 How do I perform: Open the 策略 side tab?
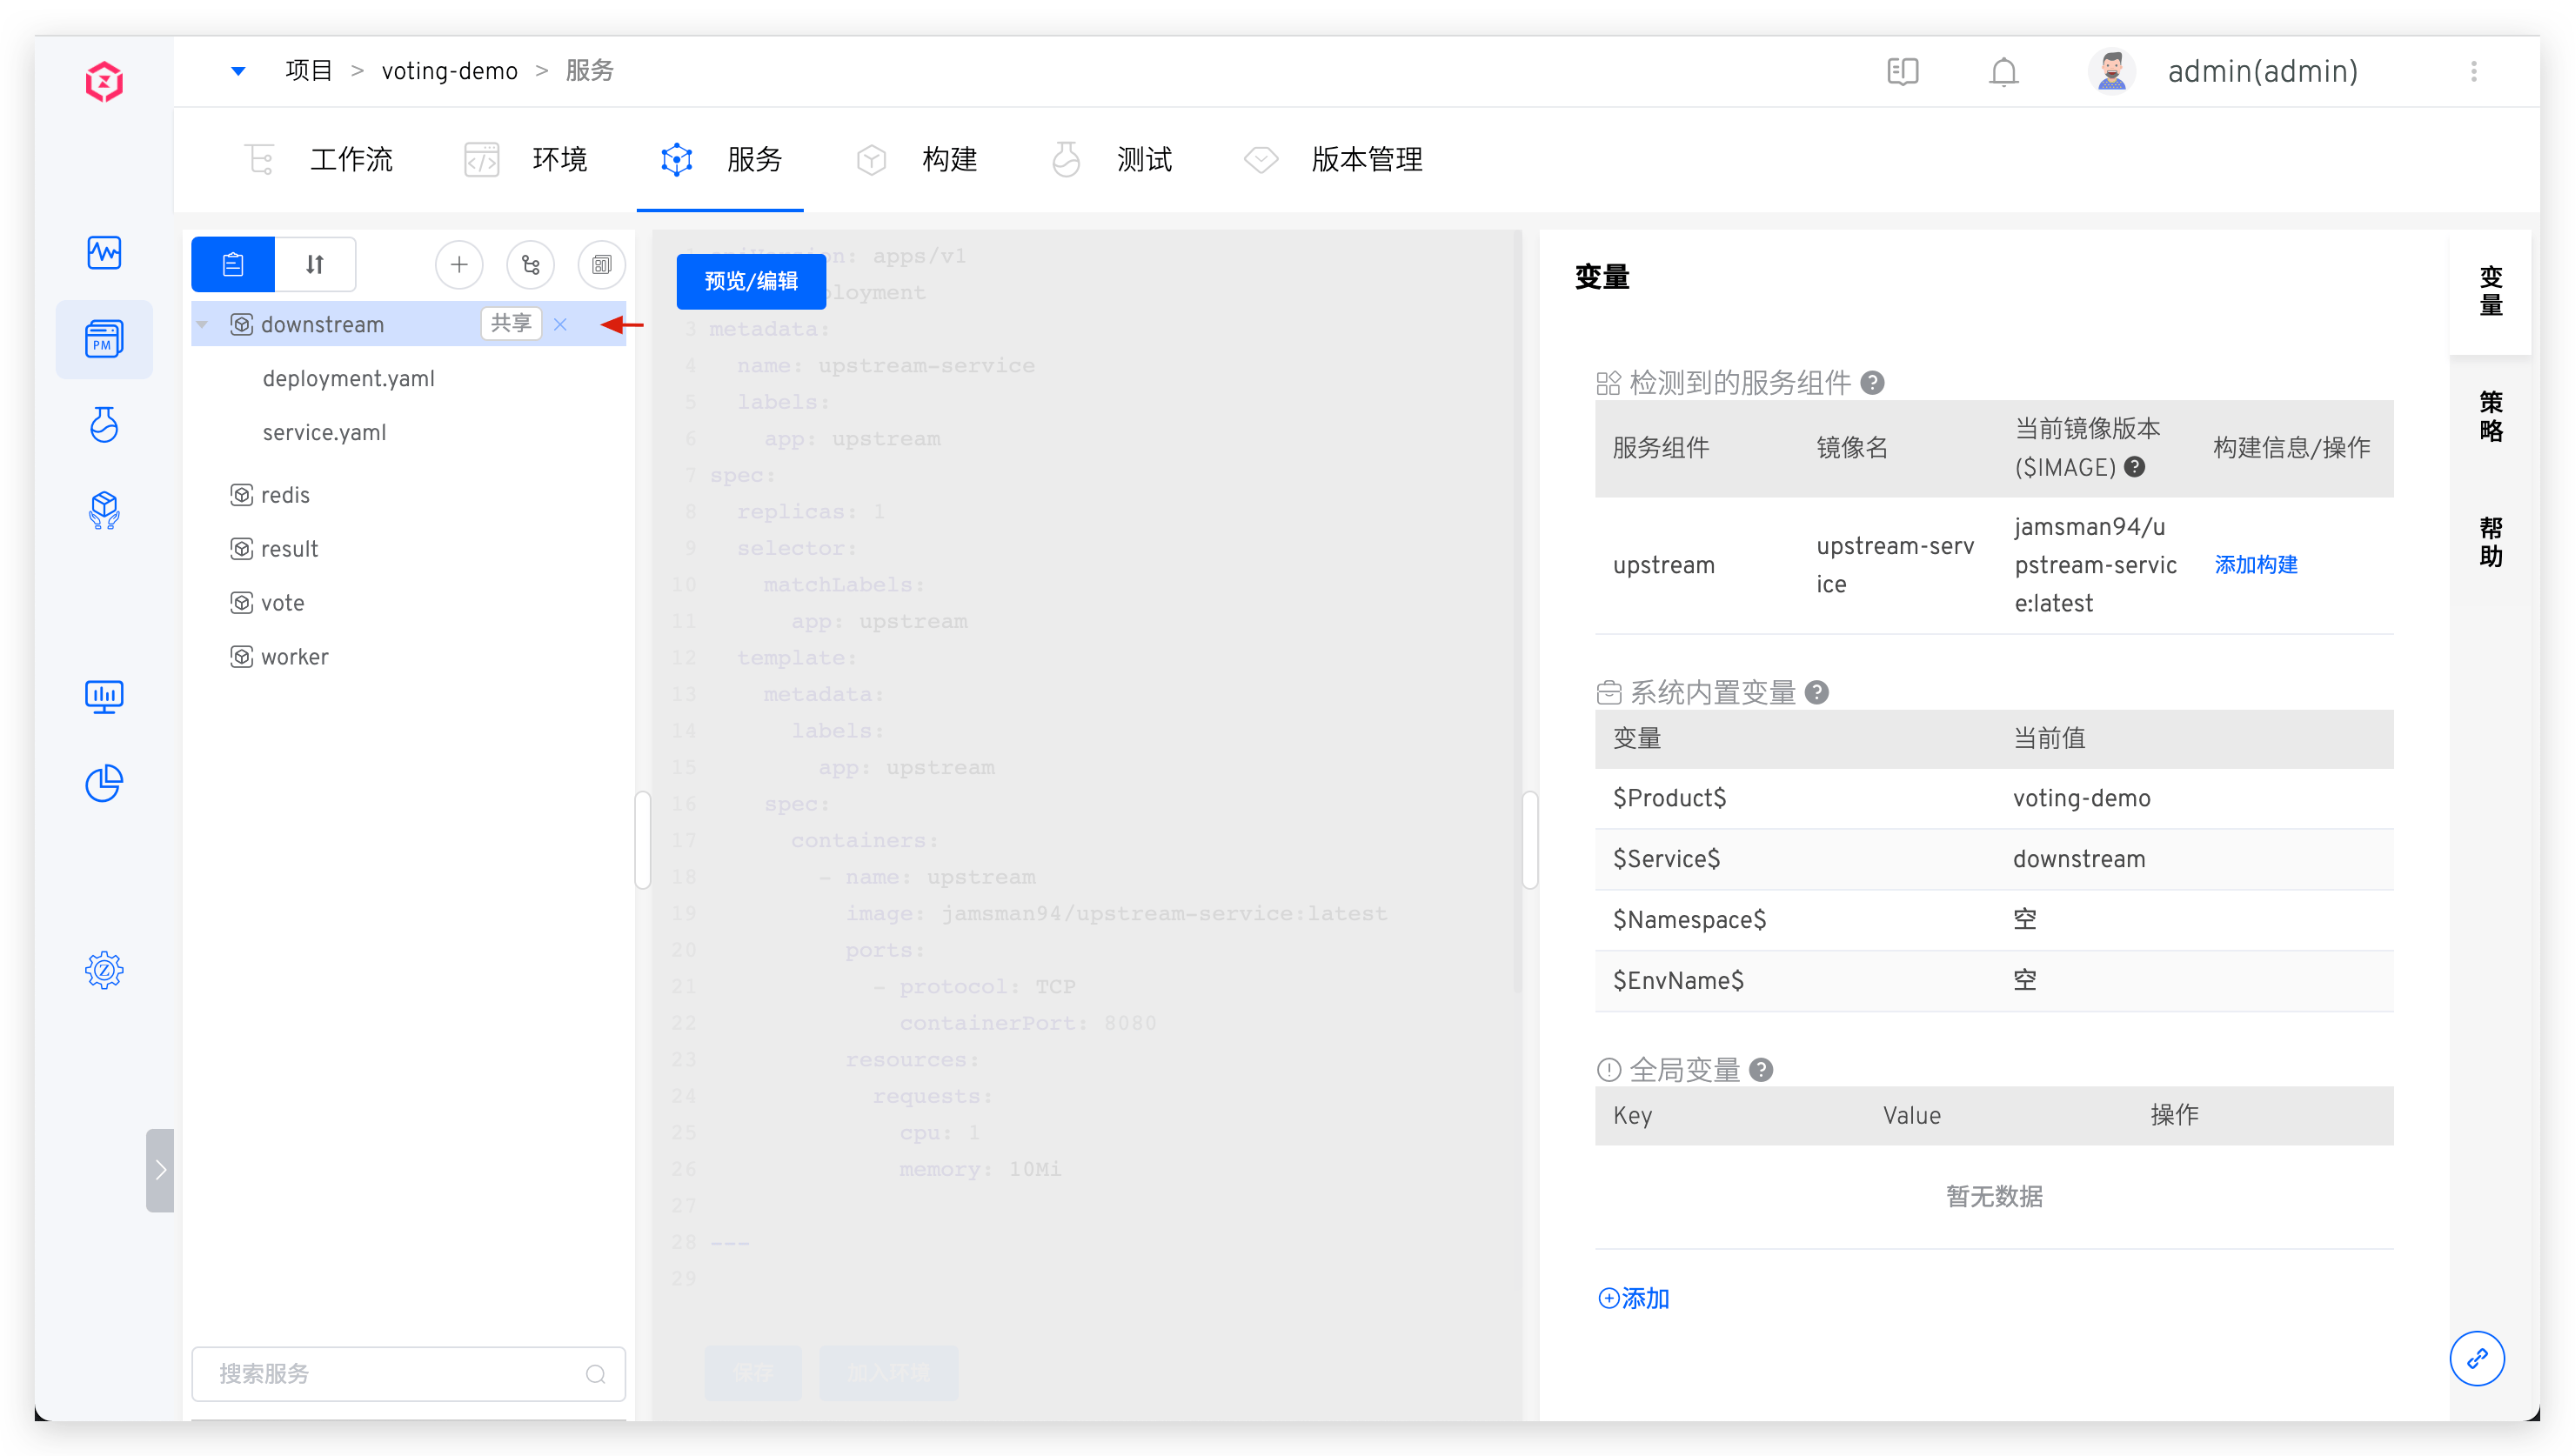[x=2490, y=417]
